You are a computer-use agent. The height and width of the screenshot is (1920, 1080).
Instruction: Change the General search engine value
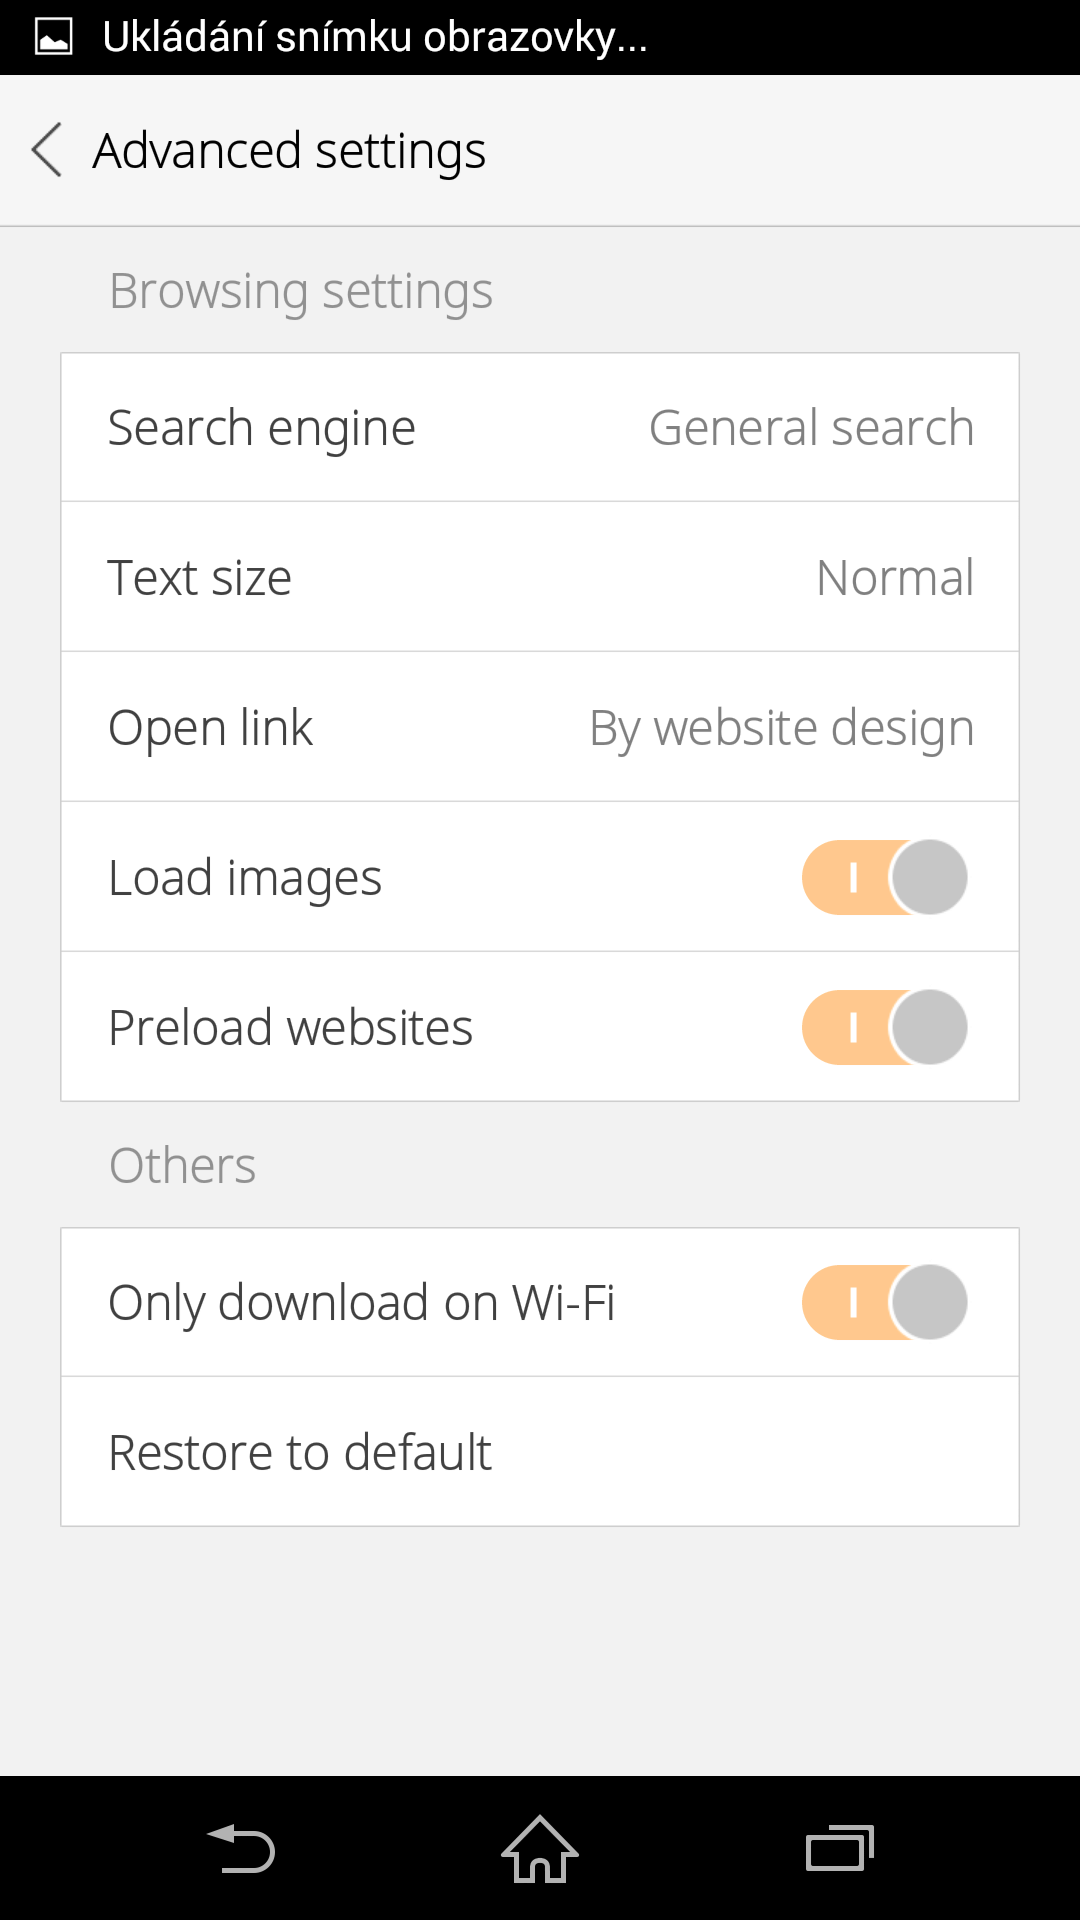coord(811,428)
